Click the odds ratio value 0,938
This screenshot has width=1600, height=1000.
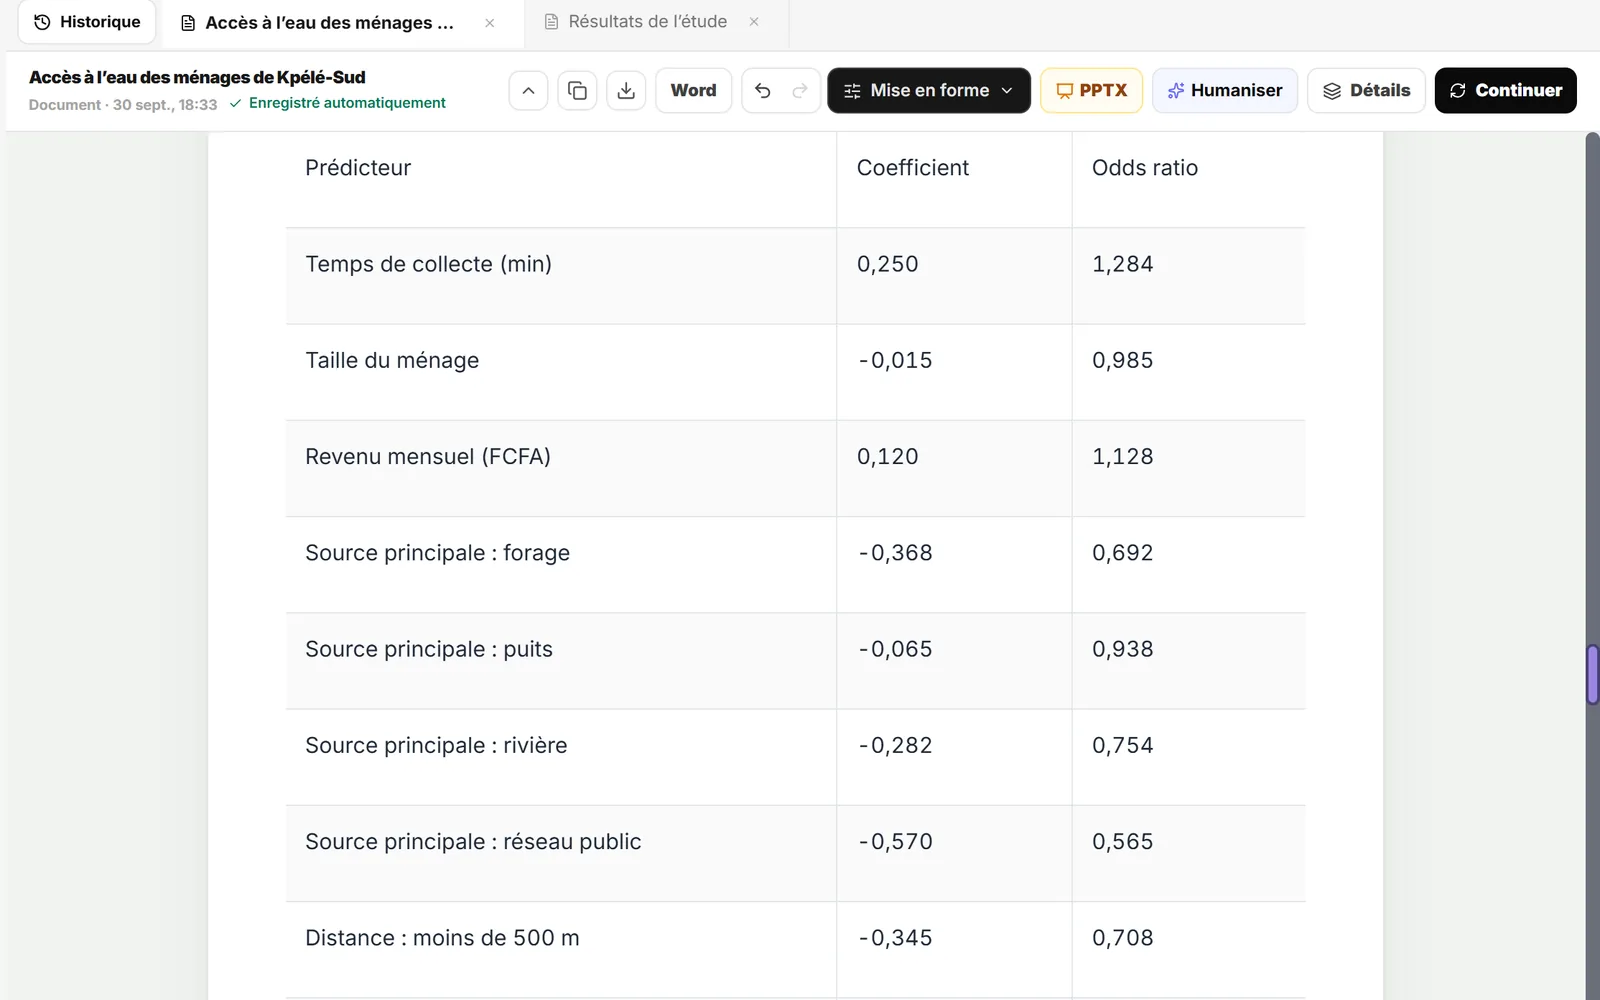1123,649
